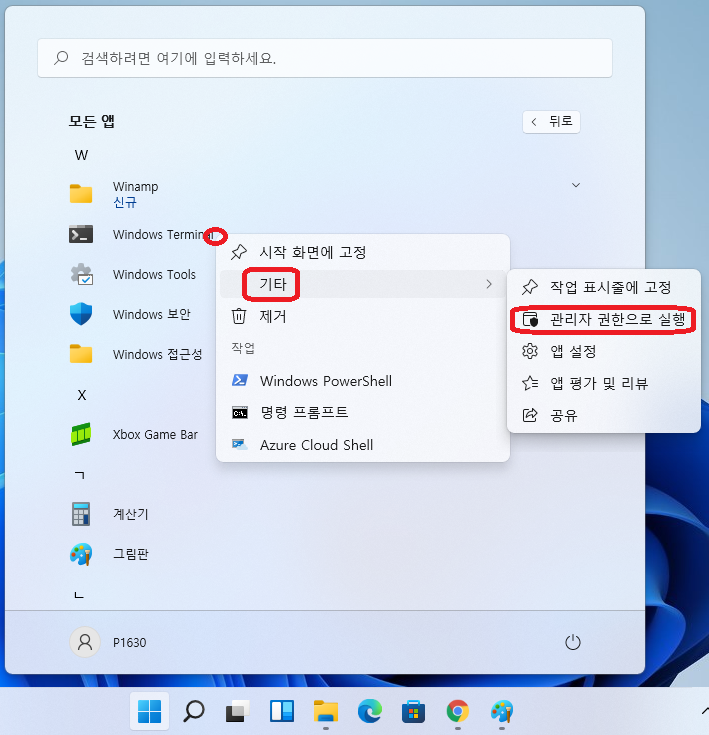Screen dimensions: 709x735
Task: Click the trash icon beside 제거
Action: [239, 316]
